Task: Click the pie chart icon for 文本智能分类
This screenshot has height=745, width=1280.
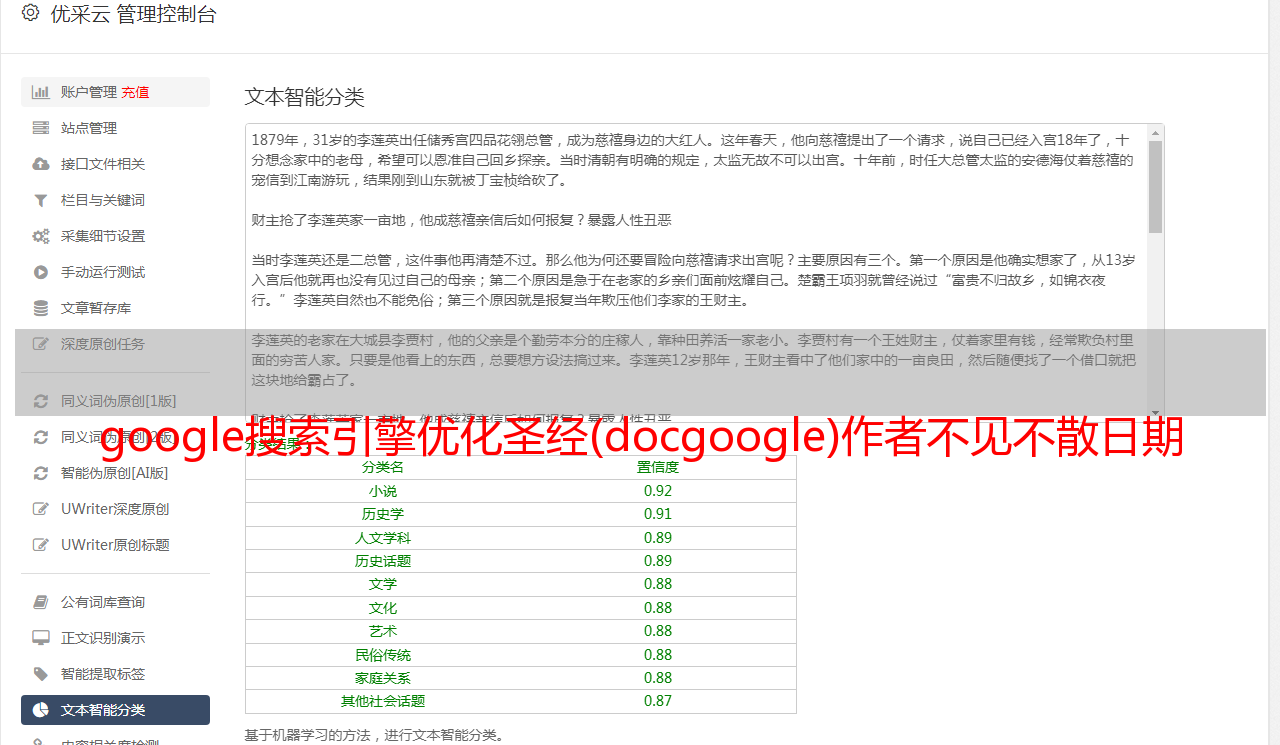Action: click(x=41, y=710)
